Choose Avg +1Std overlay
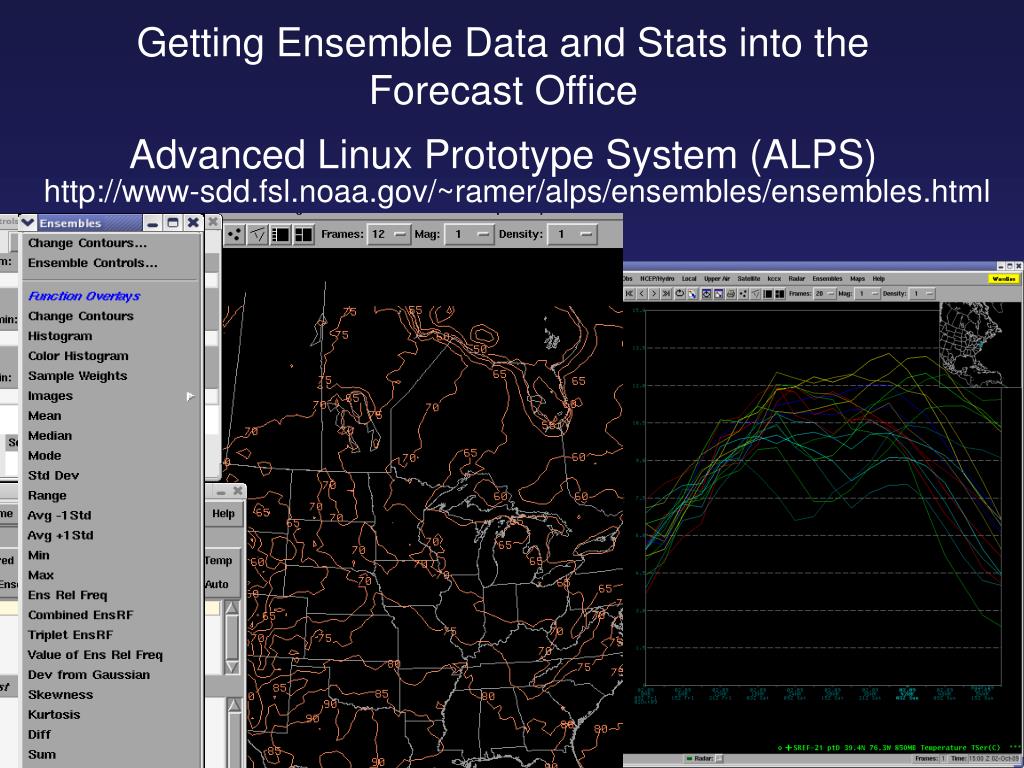This screenshot has width=1024, height=768. pos(61,536)
